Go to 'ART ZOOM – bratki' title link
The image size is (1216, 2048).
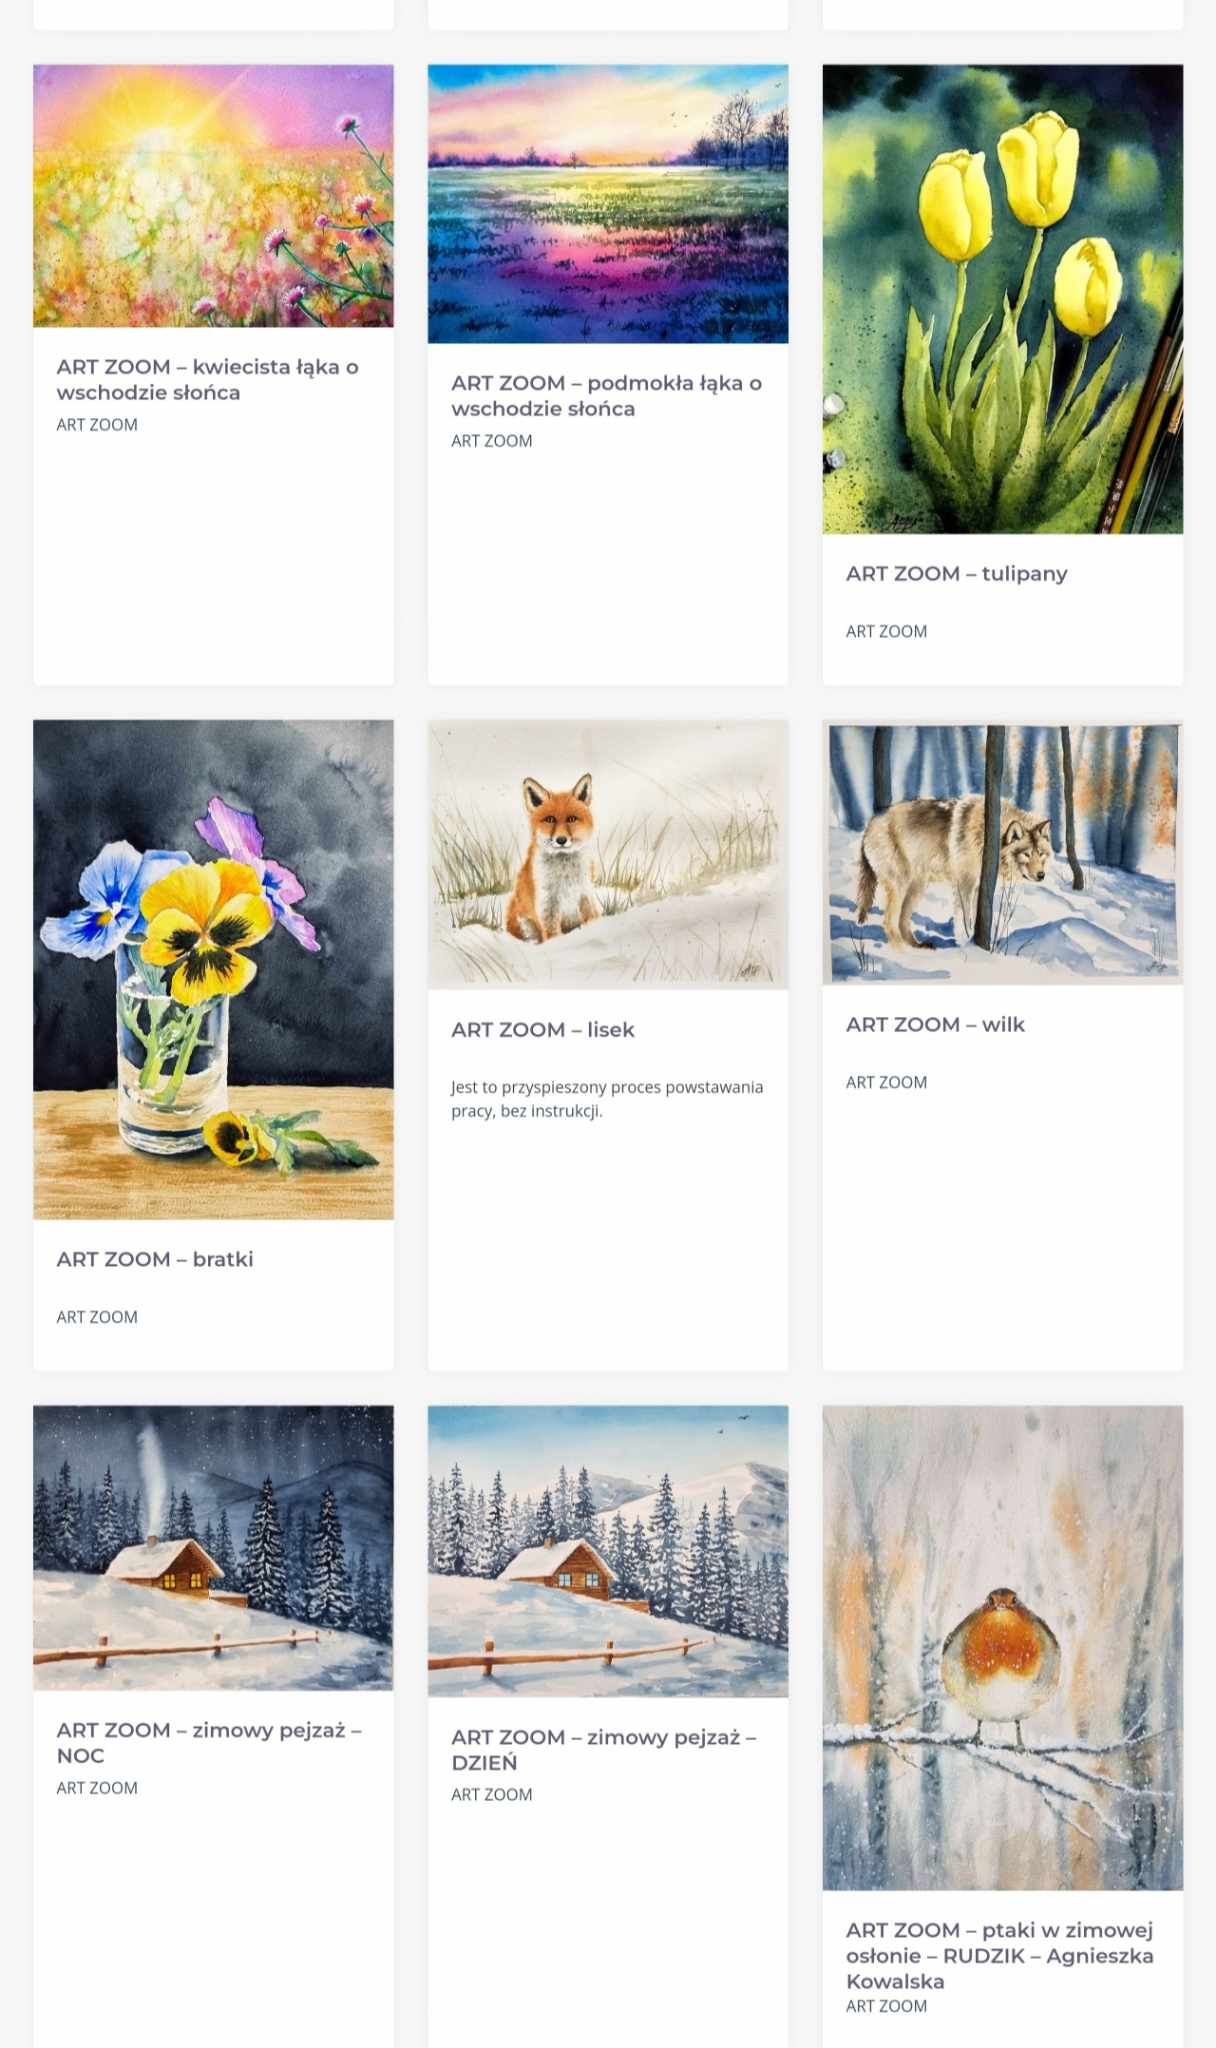tap(155, 1259)
